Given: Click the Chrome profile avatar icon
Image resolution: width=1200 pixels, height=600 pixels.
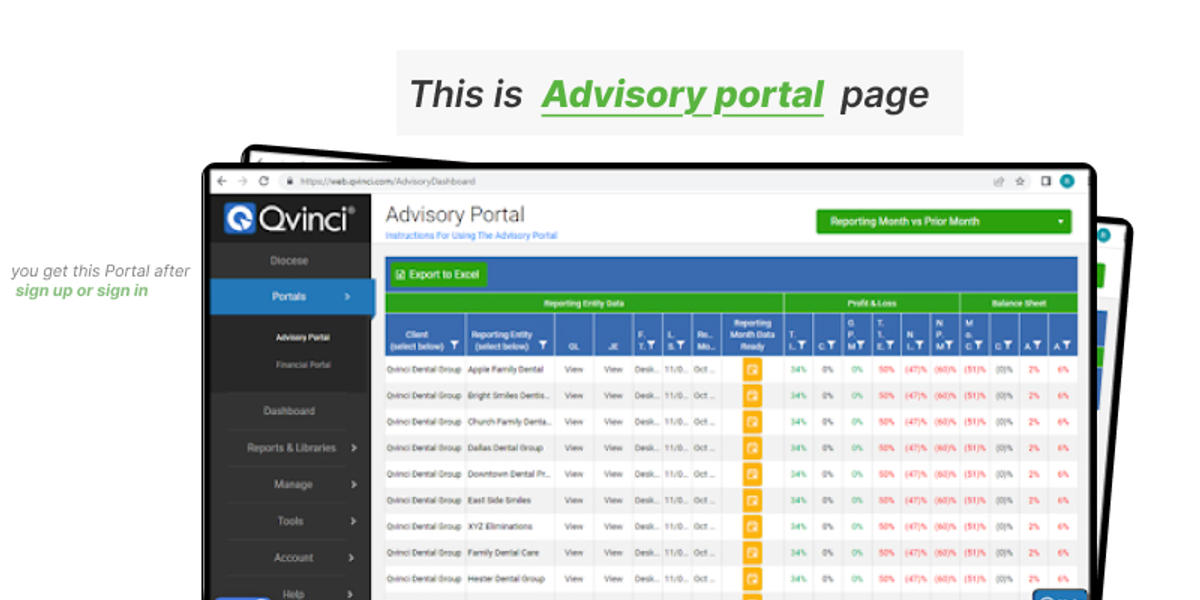Looking at the screenshot, I should pyautogui.click(x=1064, y=181).
